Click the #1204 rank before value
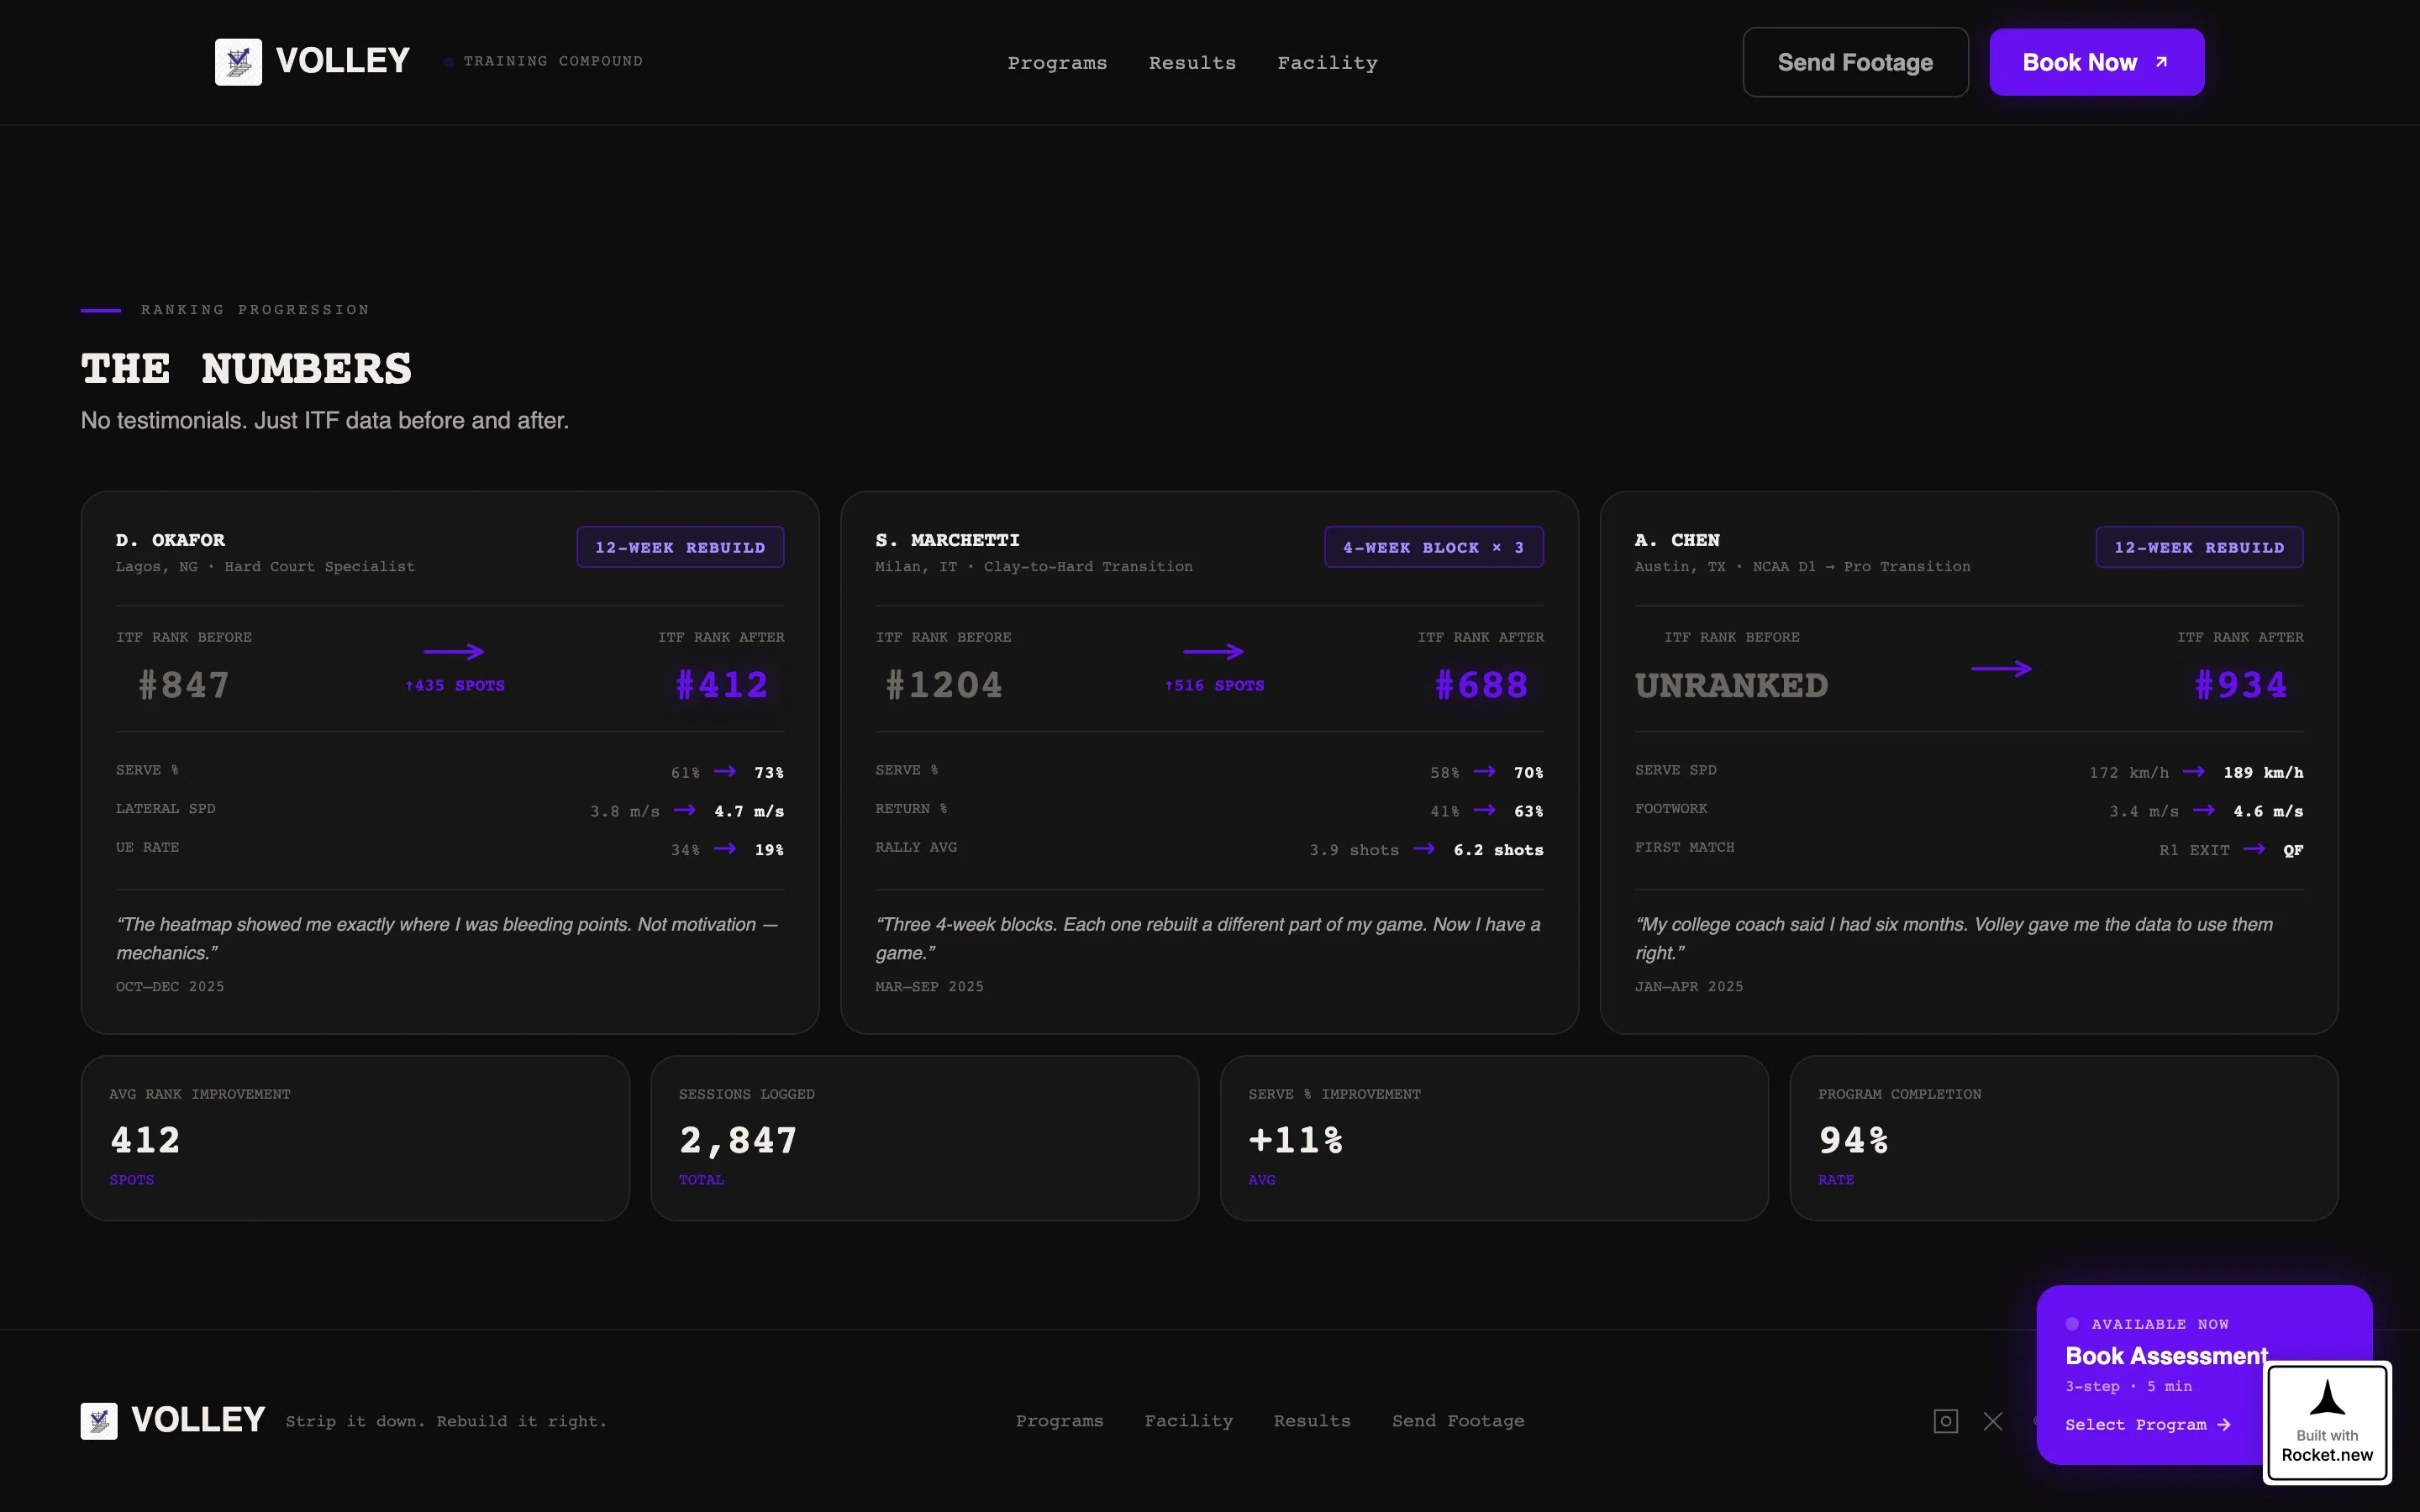The height and width of the screenshot is (1512, 2420). (943, 685)
